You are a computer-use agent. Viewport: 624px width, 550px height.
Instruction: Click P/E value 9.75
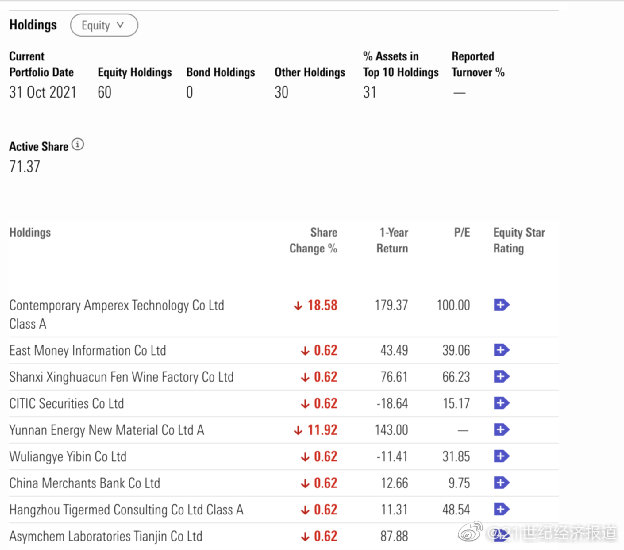(459, 483)
